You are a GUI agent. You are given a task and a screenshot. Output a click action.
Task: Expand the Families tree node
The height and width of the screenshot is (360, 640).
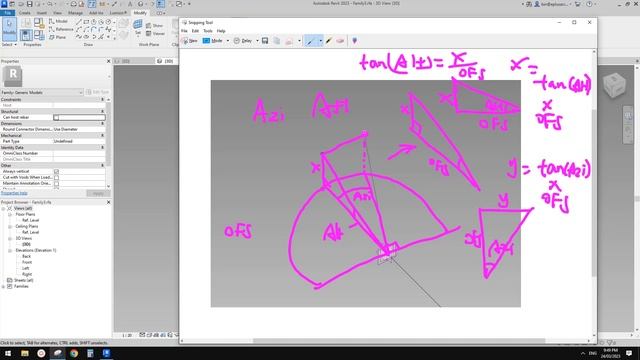(4, 287)
